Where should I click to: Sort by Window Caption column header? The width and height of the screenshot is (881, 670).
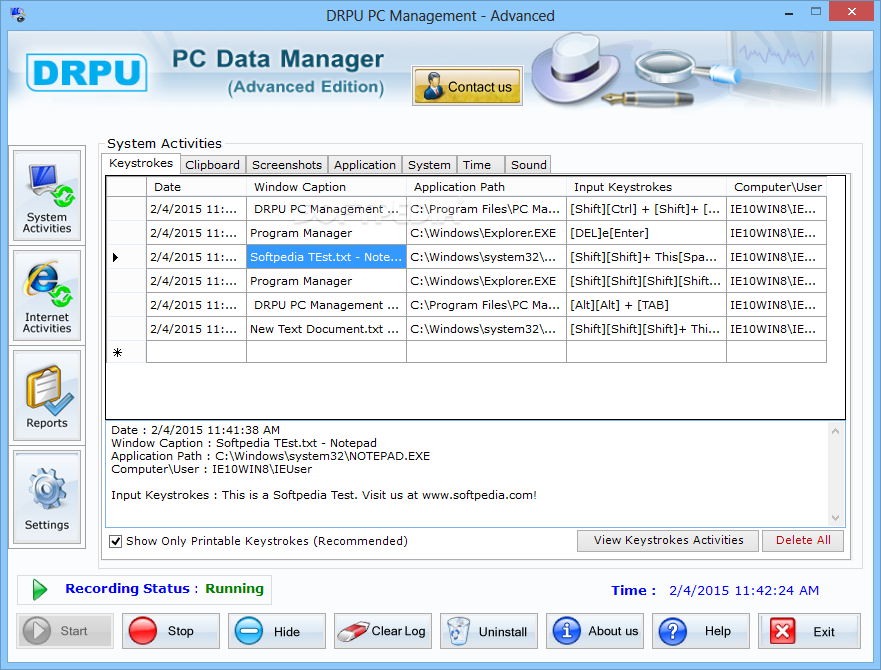(326, 187)
